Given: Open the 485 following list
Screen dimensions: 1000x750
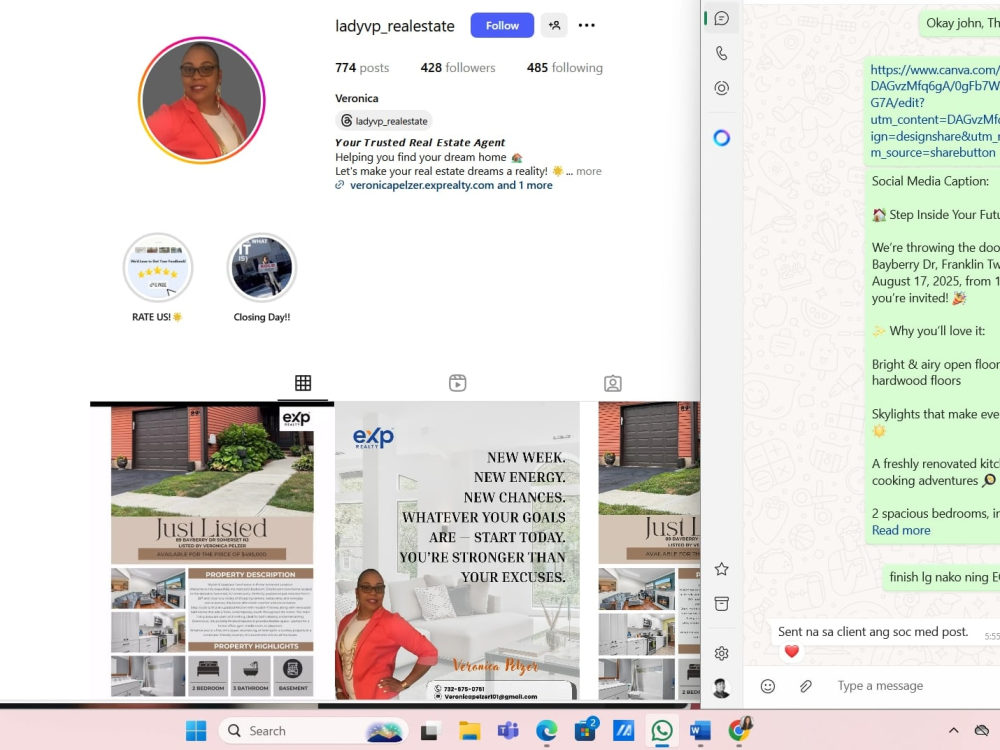Looking at the screenshot, I should point(564,68).
